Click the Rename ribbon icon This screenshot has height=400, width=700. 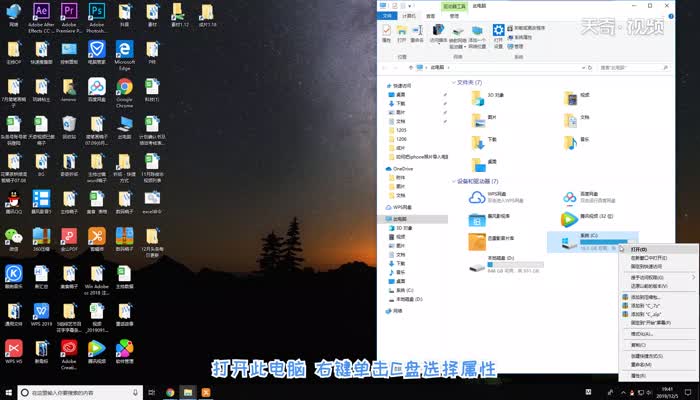tap(417, 34)
